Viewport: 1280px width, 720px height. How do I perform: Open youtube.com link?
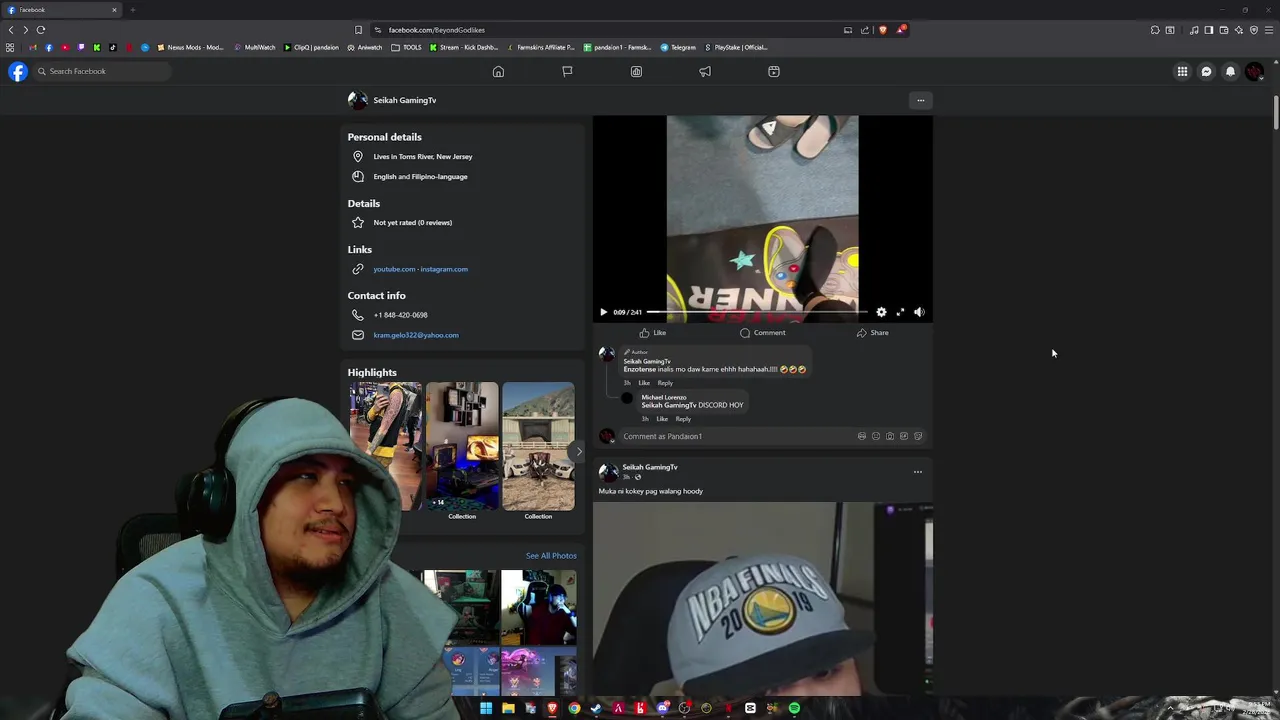point(394,269)
